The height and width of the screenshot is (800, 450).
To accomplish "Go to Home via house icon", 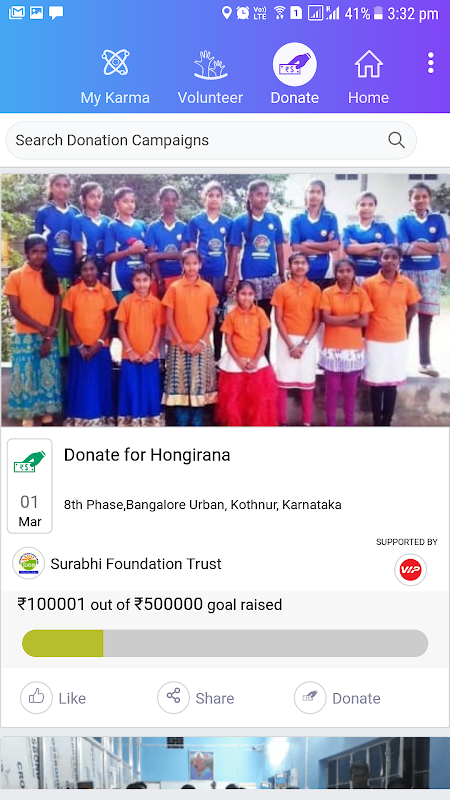I will click(368, 64).
